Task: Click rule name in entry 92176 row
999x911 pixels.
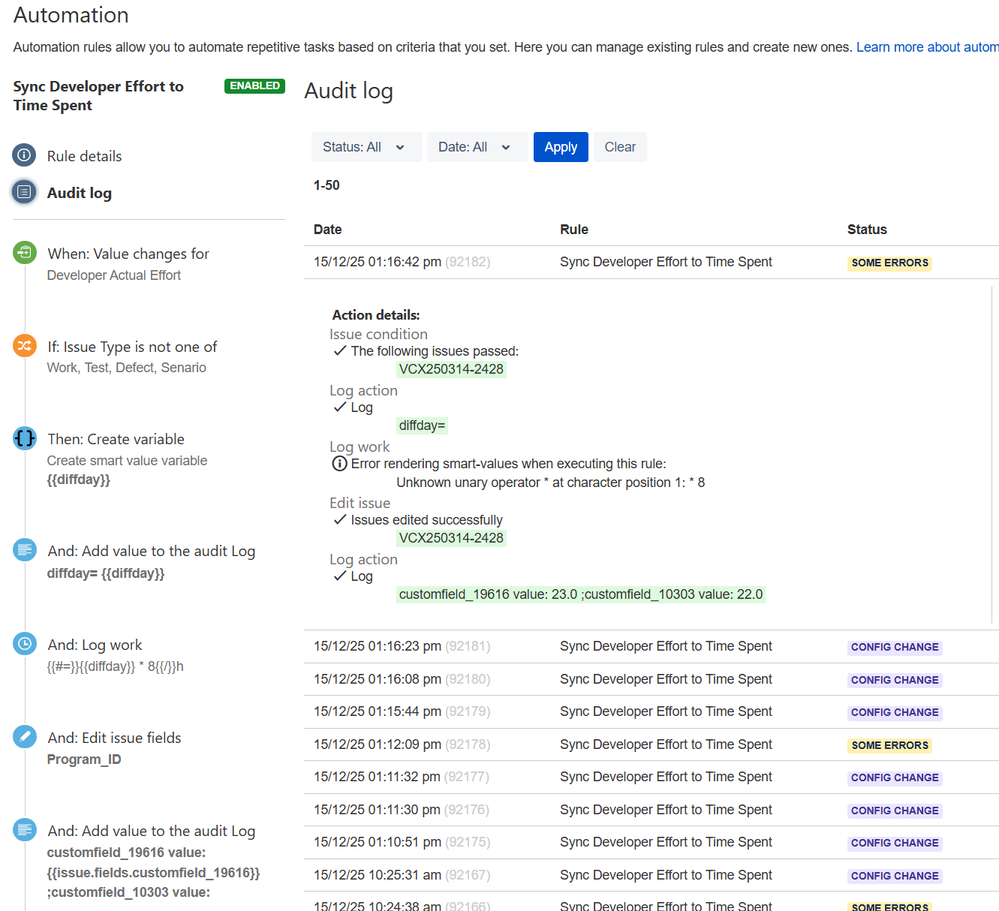Action: click(666, 810)
